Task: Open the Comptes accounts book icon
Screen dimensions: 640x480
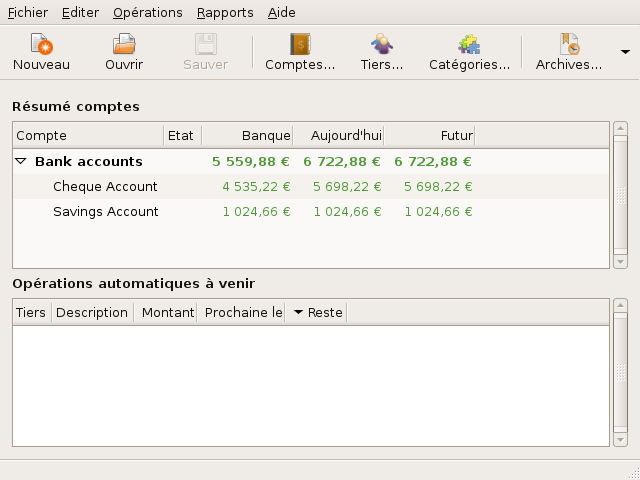Action: point(300,45)
